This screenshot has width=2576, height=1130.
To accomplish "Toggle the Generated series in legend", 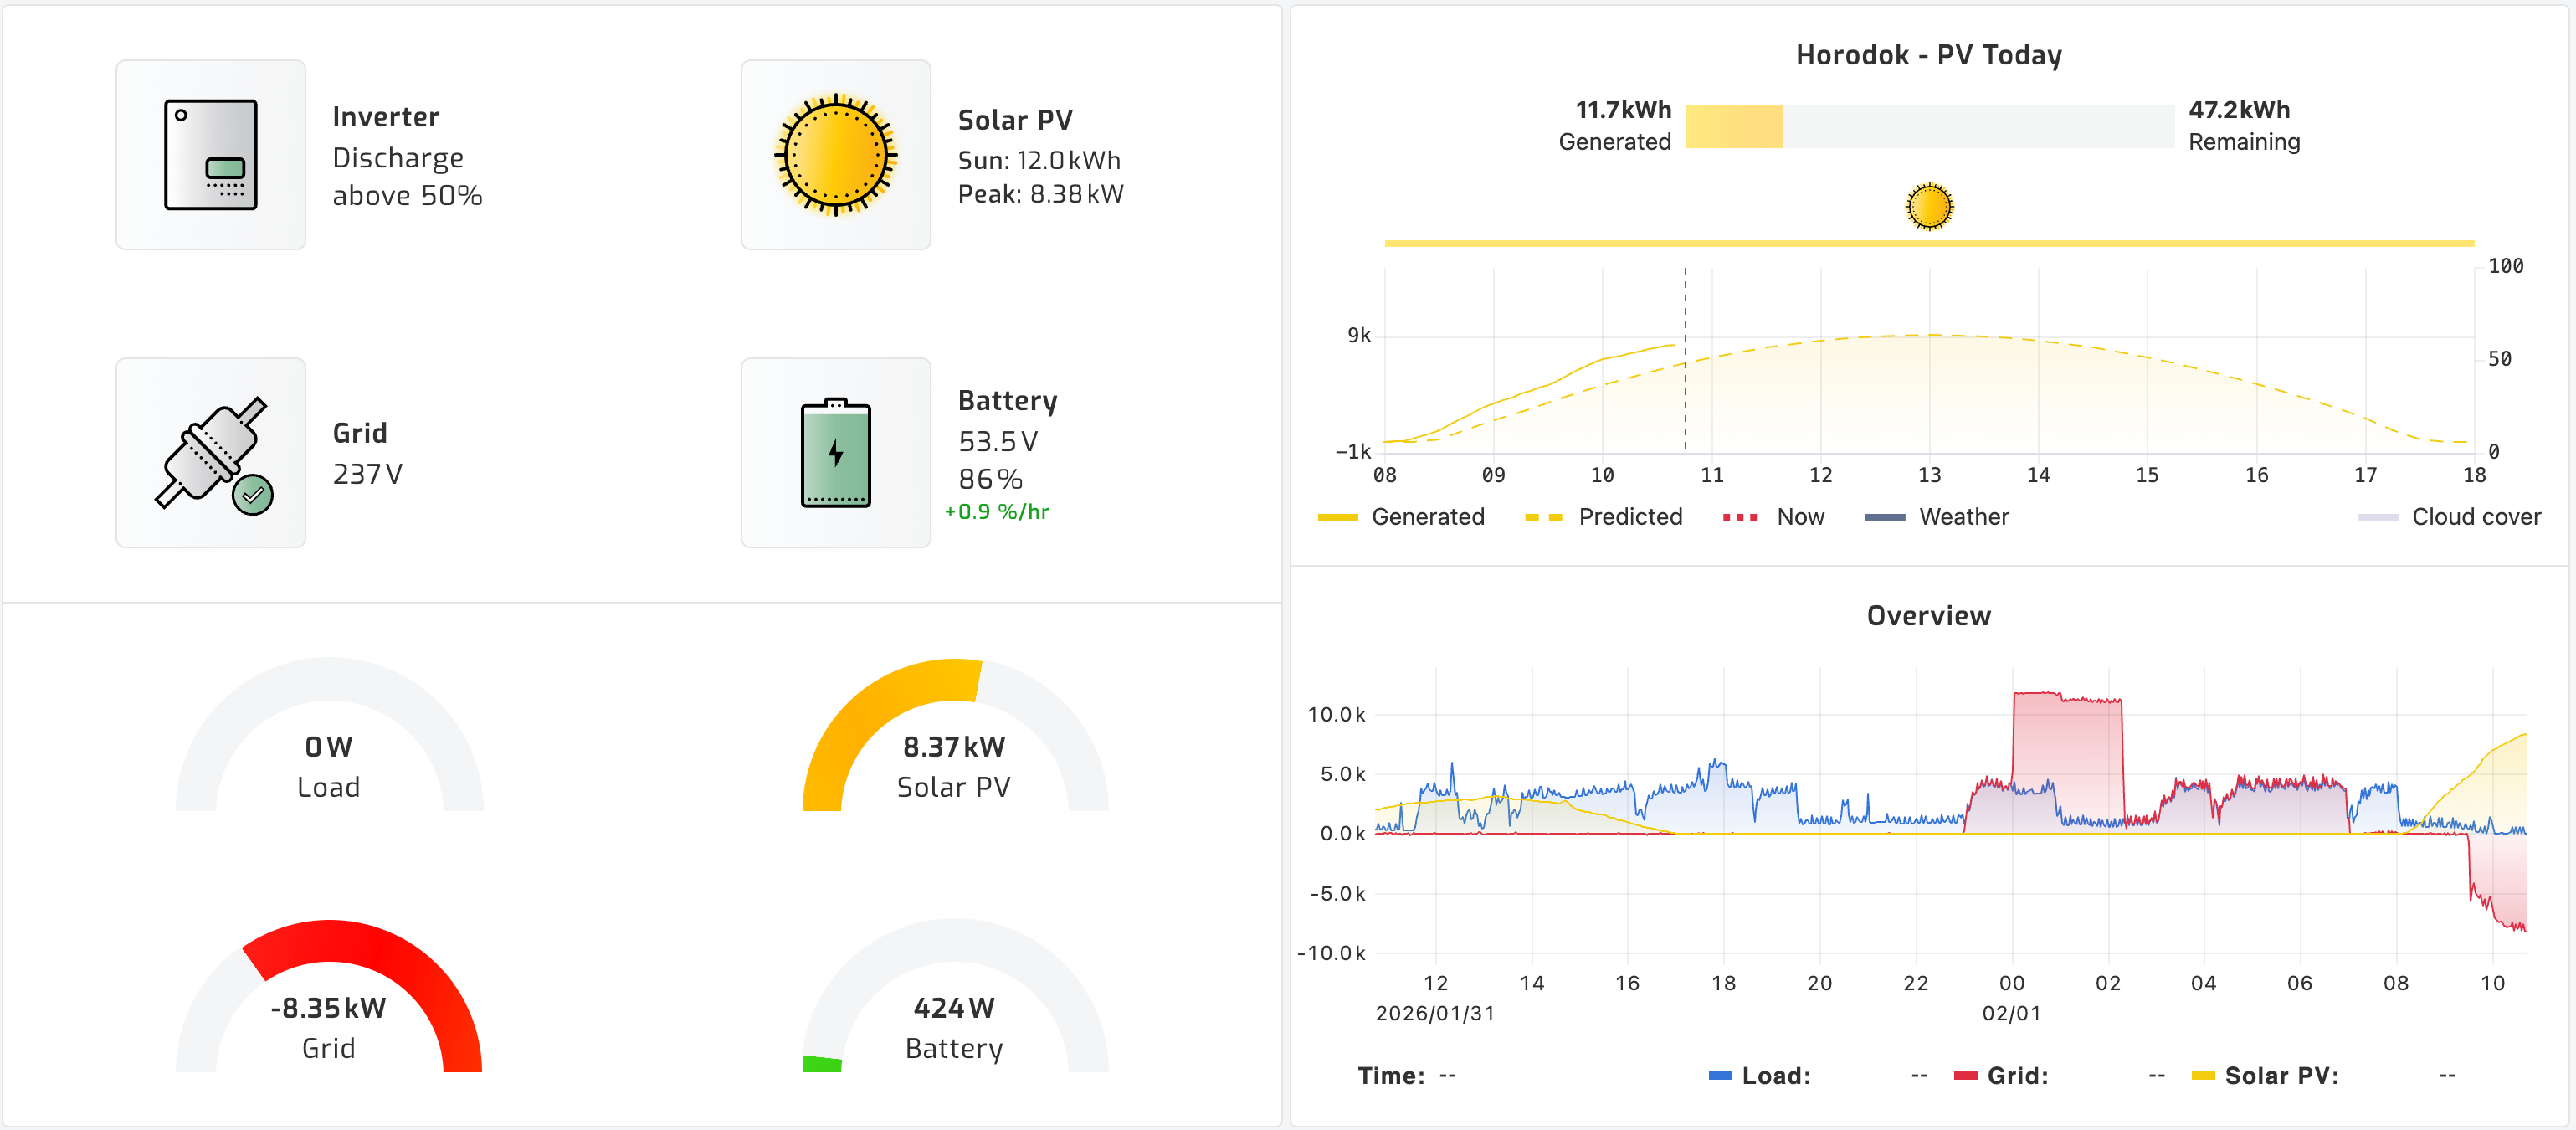I will click(x=1426, y=517).
